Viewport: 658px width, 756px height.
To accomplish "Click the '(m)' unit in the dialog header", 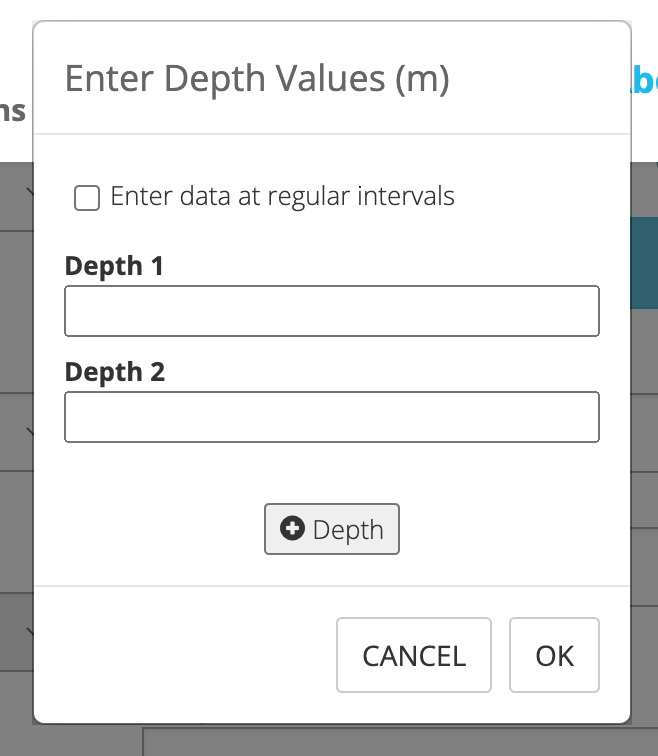I will [x=422, y=78].
